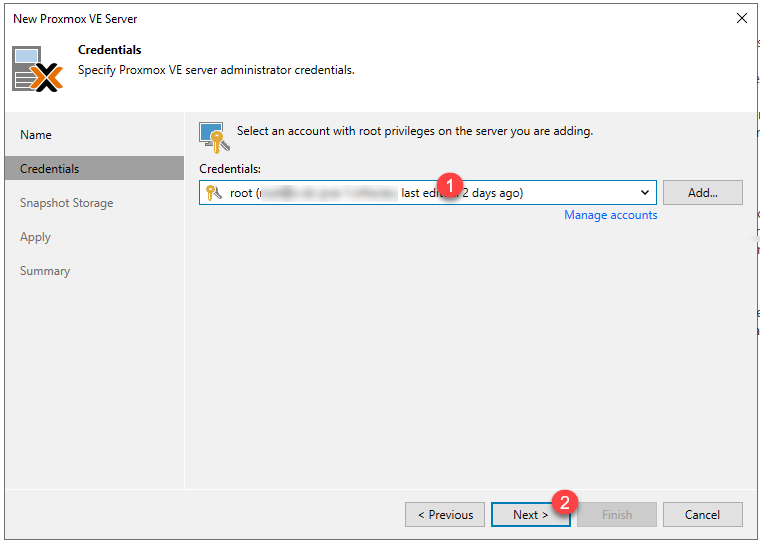
Task: Open the Manage accounts link
Action: 611,215
